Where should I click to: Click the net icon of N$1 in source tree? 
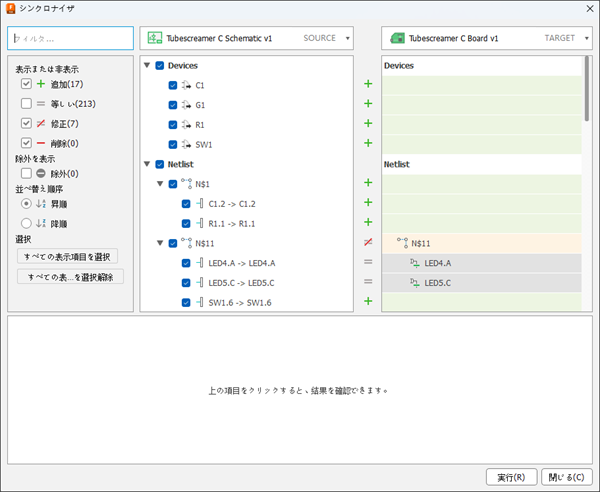[x=187, y=184]
